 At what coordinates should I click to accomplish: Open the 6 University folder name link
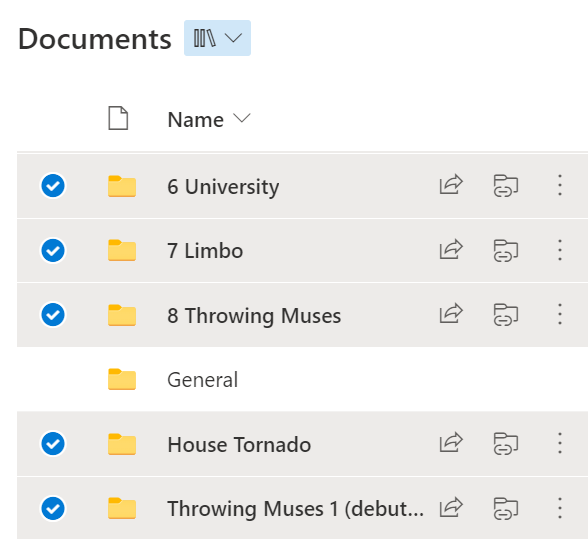223,187
